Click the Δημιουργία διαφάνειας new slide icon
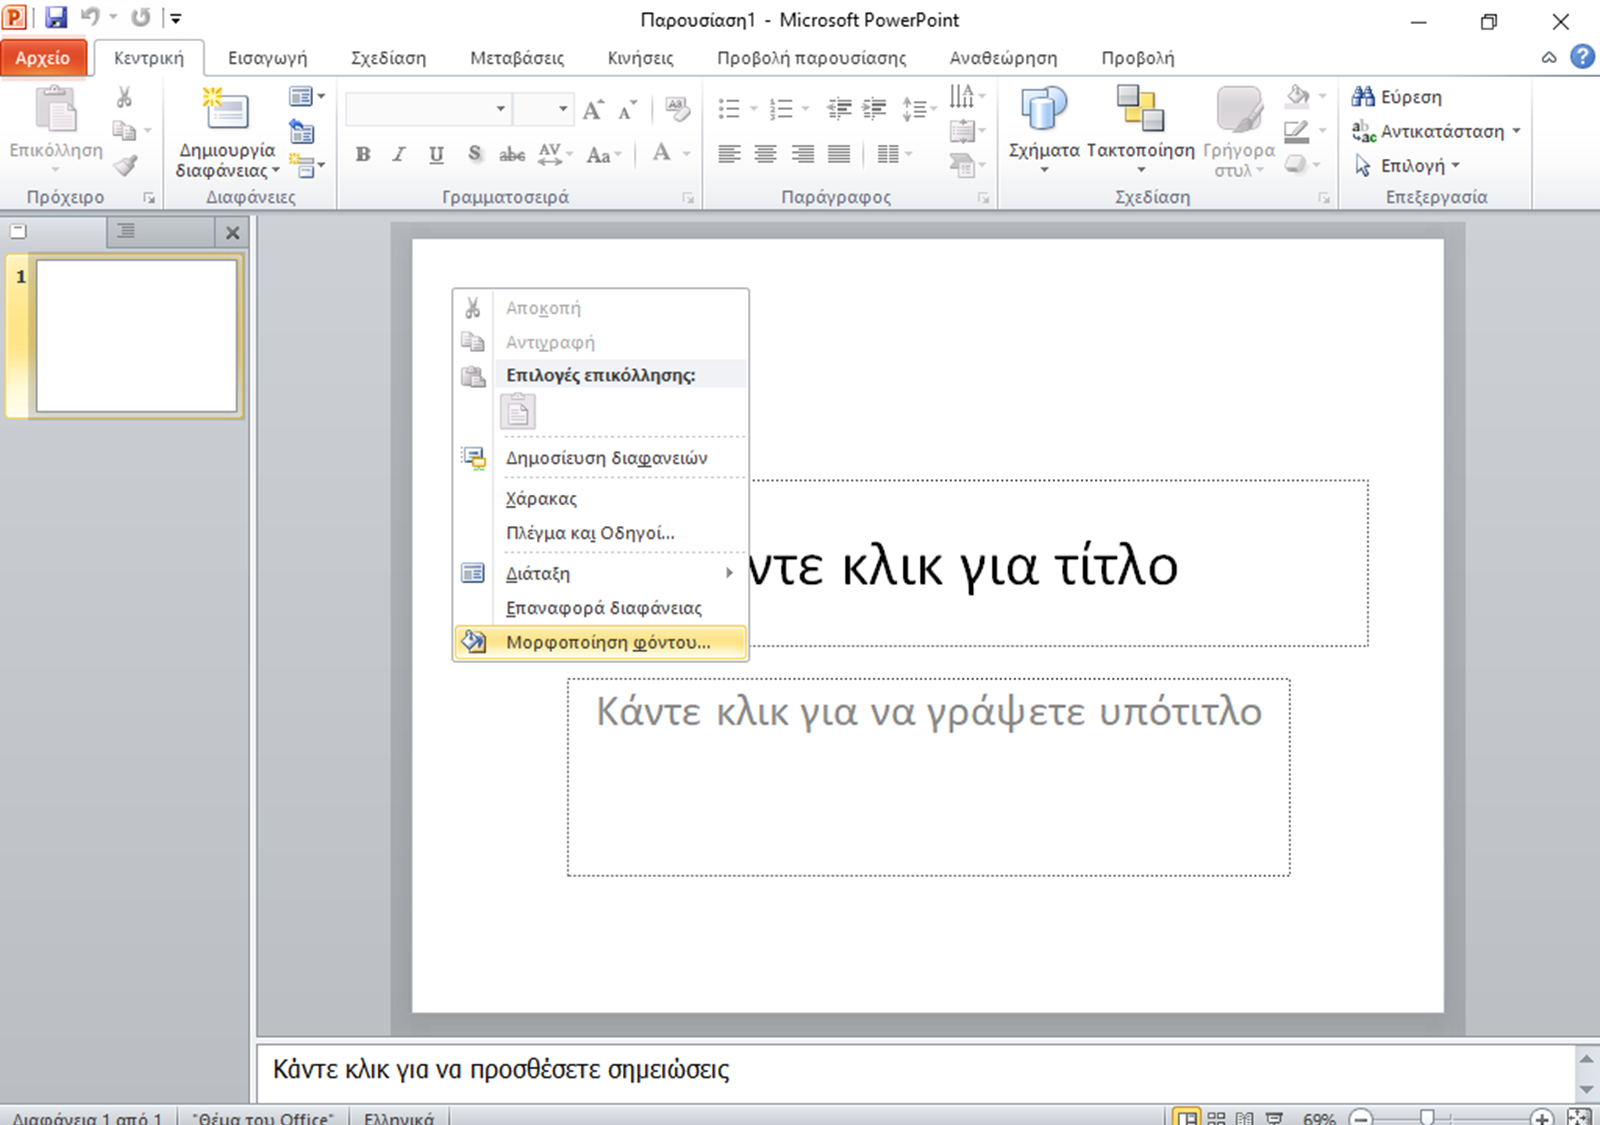The image size is (1600, 1125). click(x=226, y=110)
